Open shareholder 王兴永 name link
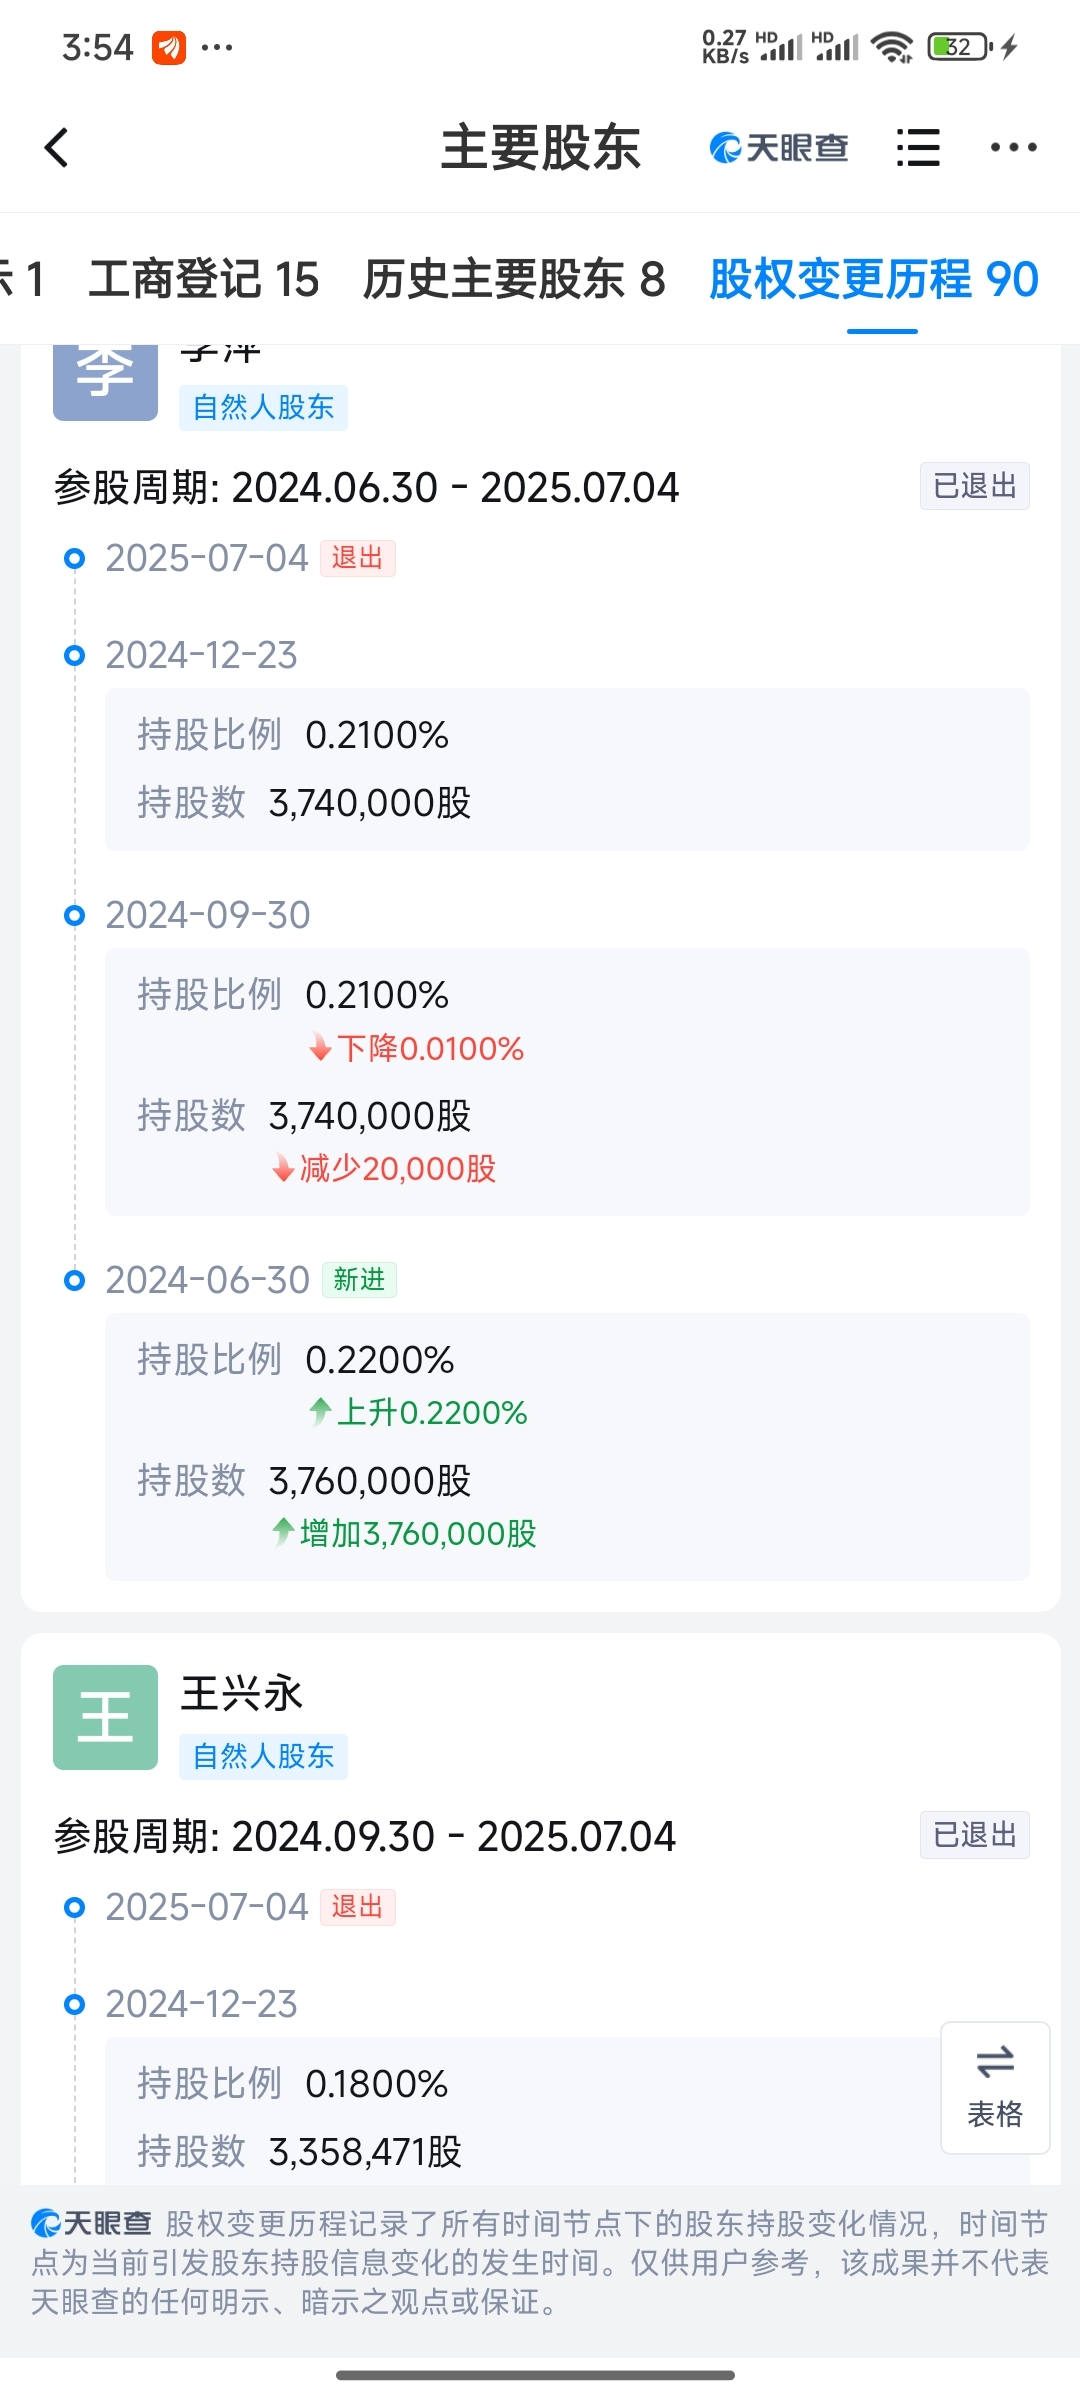This screenshot has height=2400, width=1080. (x=241, y=1693)
